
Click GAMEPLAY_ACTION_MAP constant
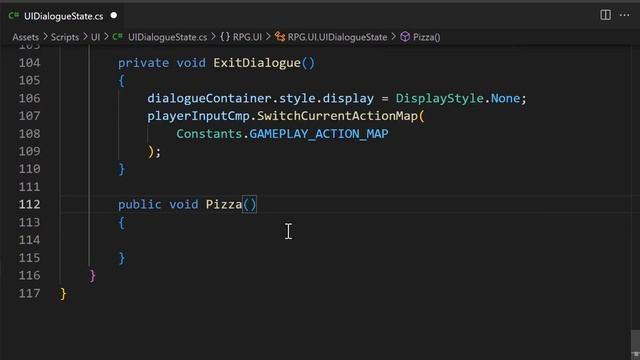319,134
